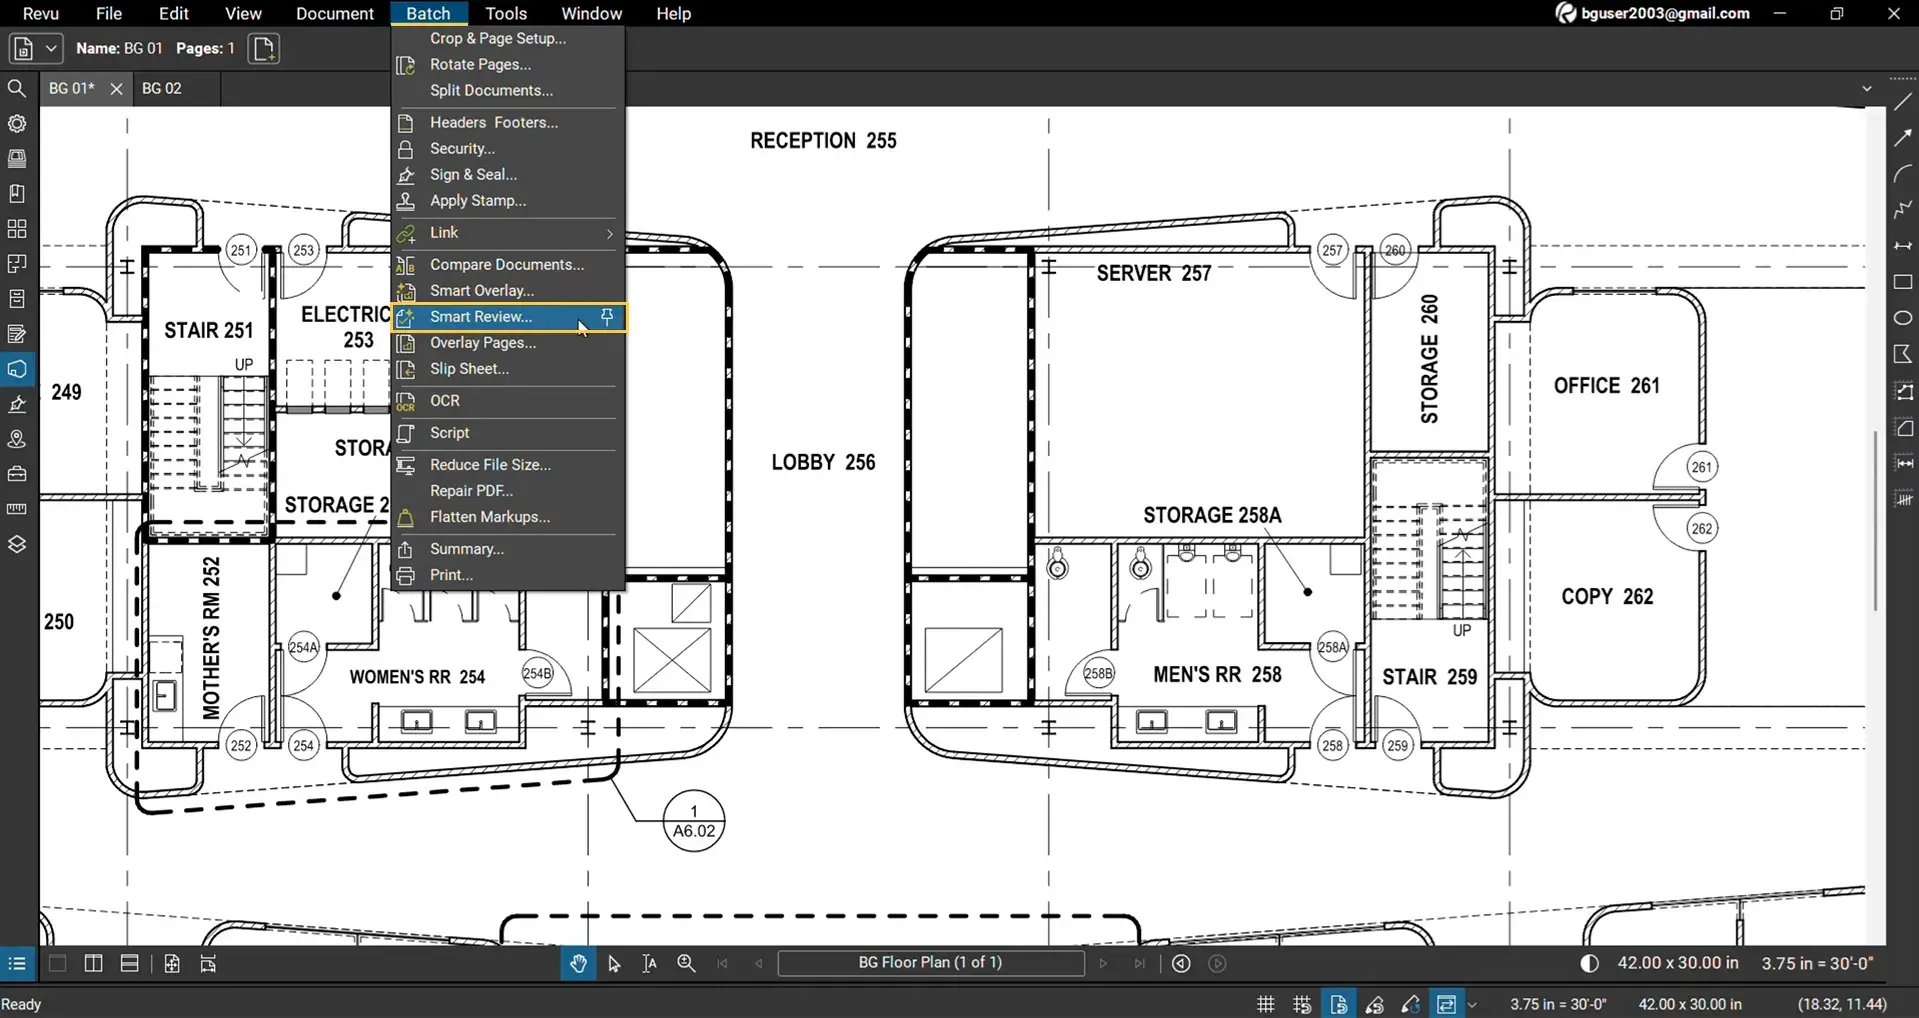Select the Ellipse markup tool

tap(1903, 318)
